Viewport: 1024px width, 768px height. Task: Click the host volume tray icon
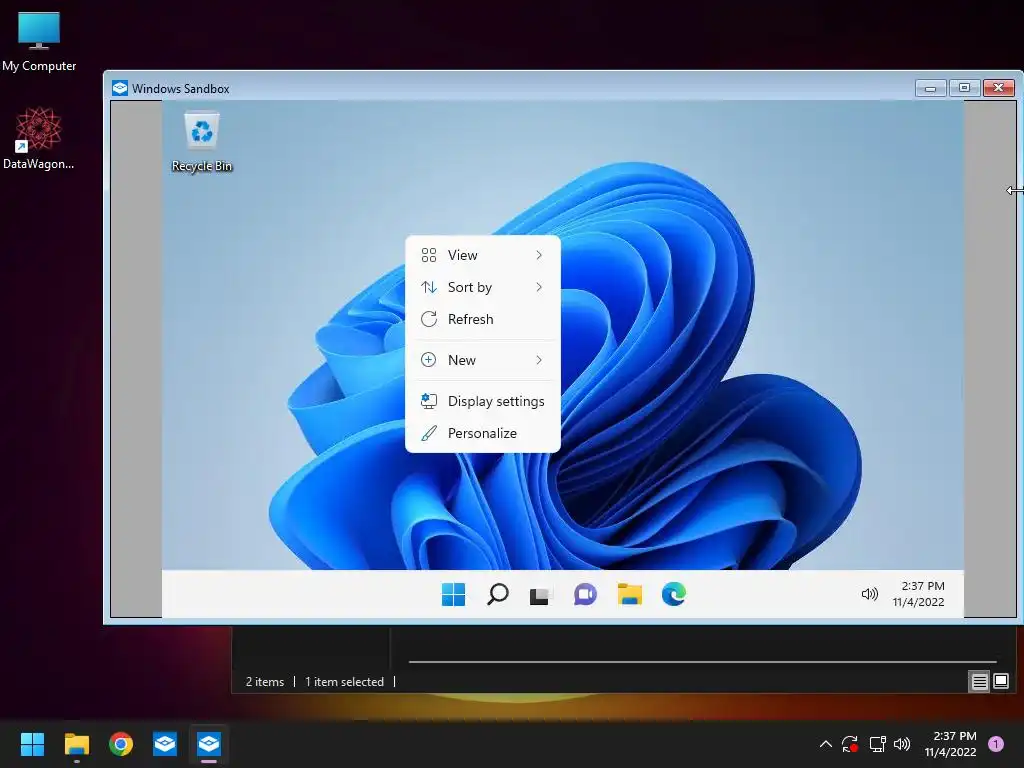tap(902, 744)
